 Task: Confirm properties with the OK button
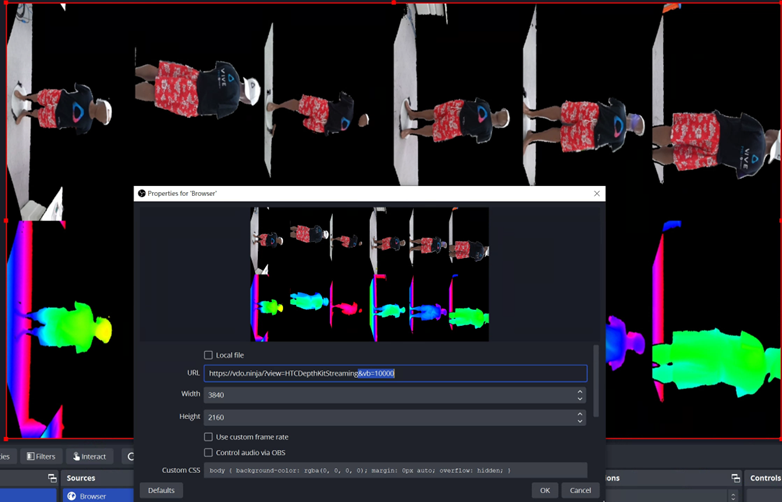pyautogui.click(x=545, y=490)
